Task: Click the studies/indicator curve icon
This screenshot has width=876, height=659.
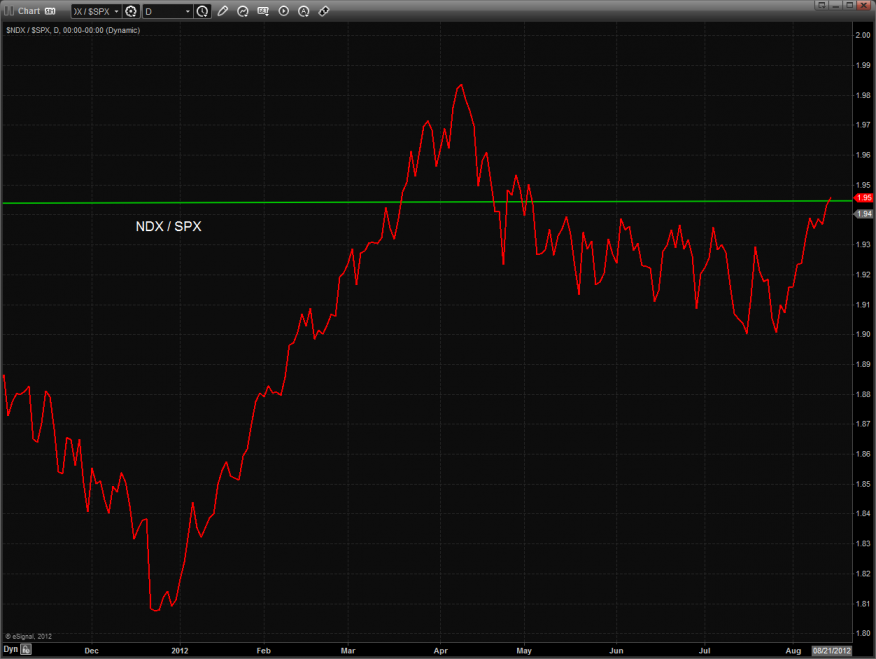Action: coord(243,11)
